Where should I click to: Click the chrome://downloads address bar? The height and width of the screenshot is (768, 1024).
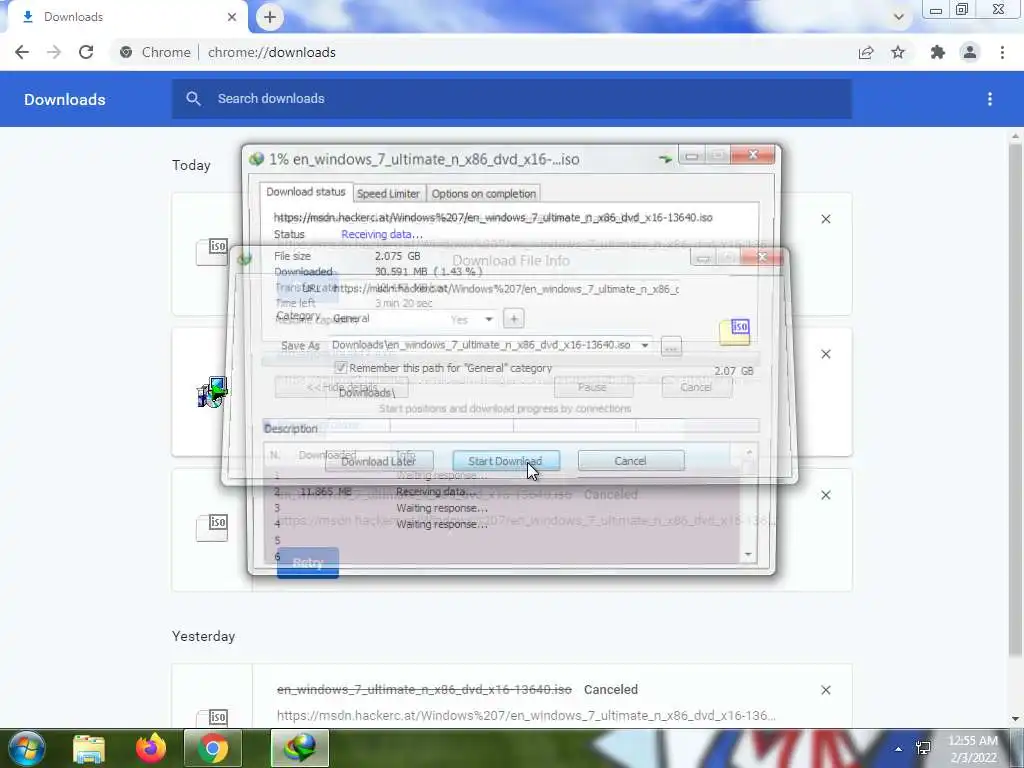pos(270,52)
